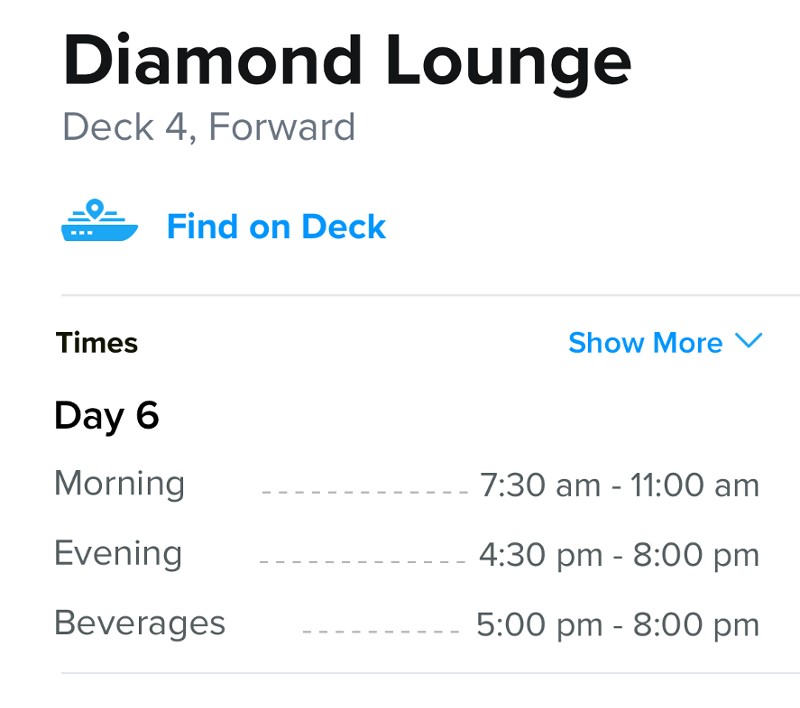
Task: Click the Diamond Lounge title
Action: click(346, 62)
